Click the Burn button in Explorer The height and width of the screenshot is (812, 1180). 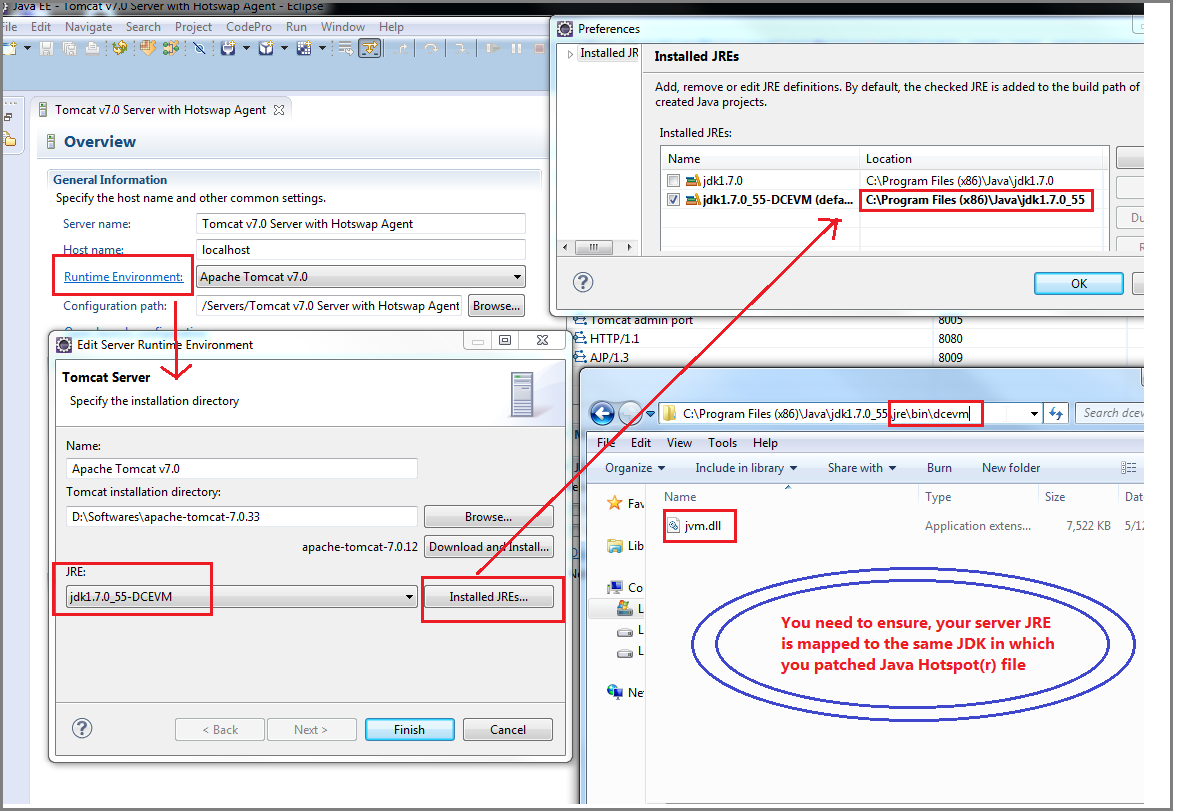[x=939, y=467]
